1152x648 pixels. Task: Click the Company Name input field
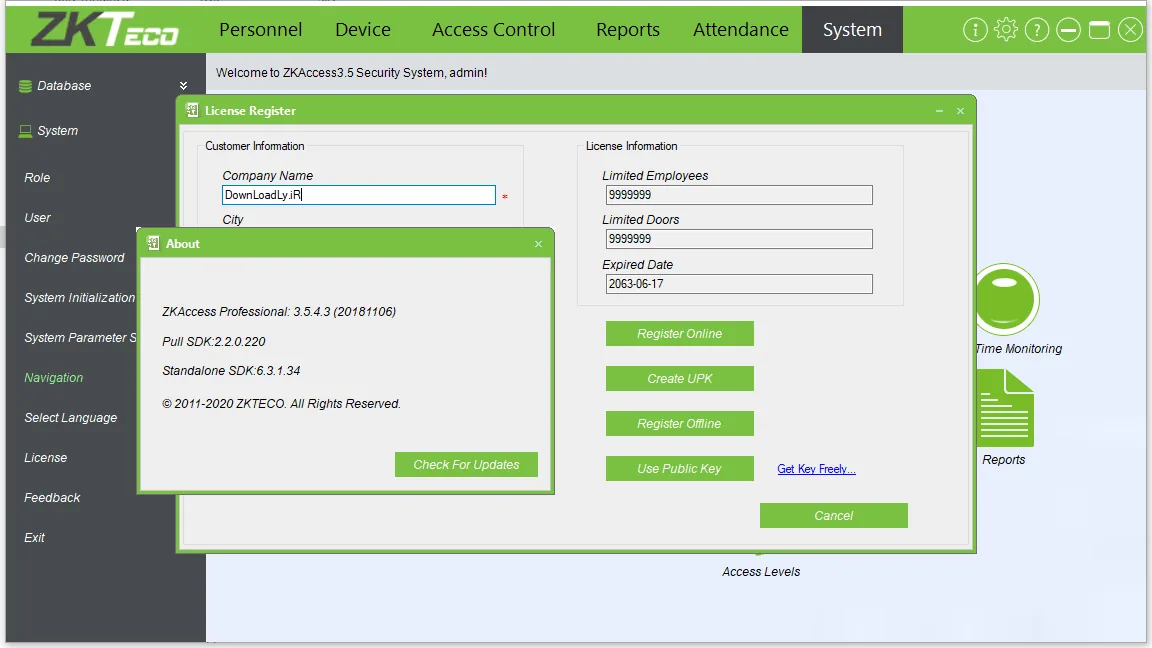click(x=359, y=195)
